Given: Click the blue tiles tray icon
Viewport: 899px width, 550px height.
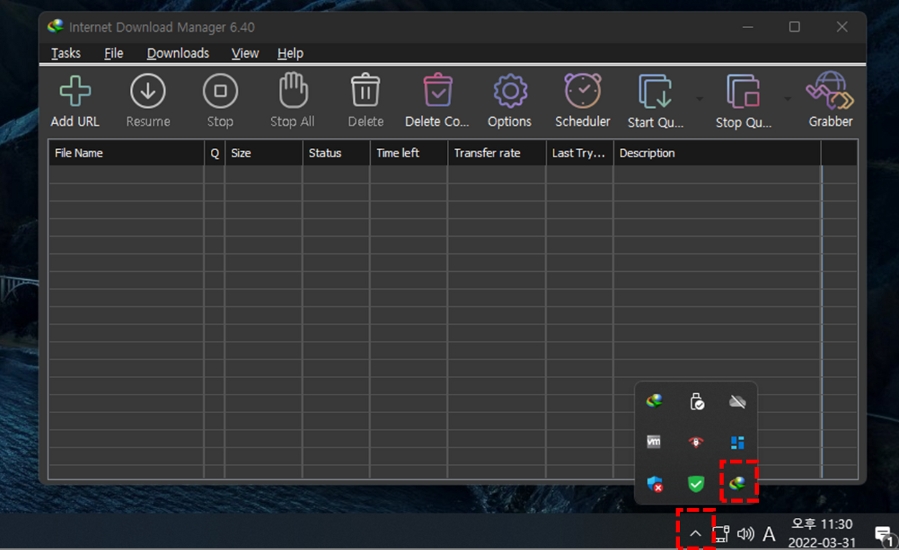Looking at the screenshot, I should click(x=737, y=442).
